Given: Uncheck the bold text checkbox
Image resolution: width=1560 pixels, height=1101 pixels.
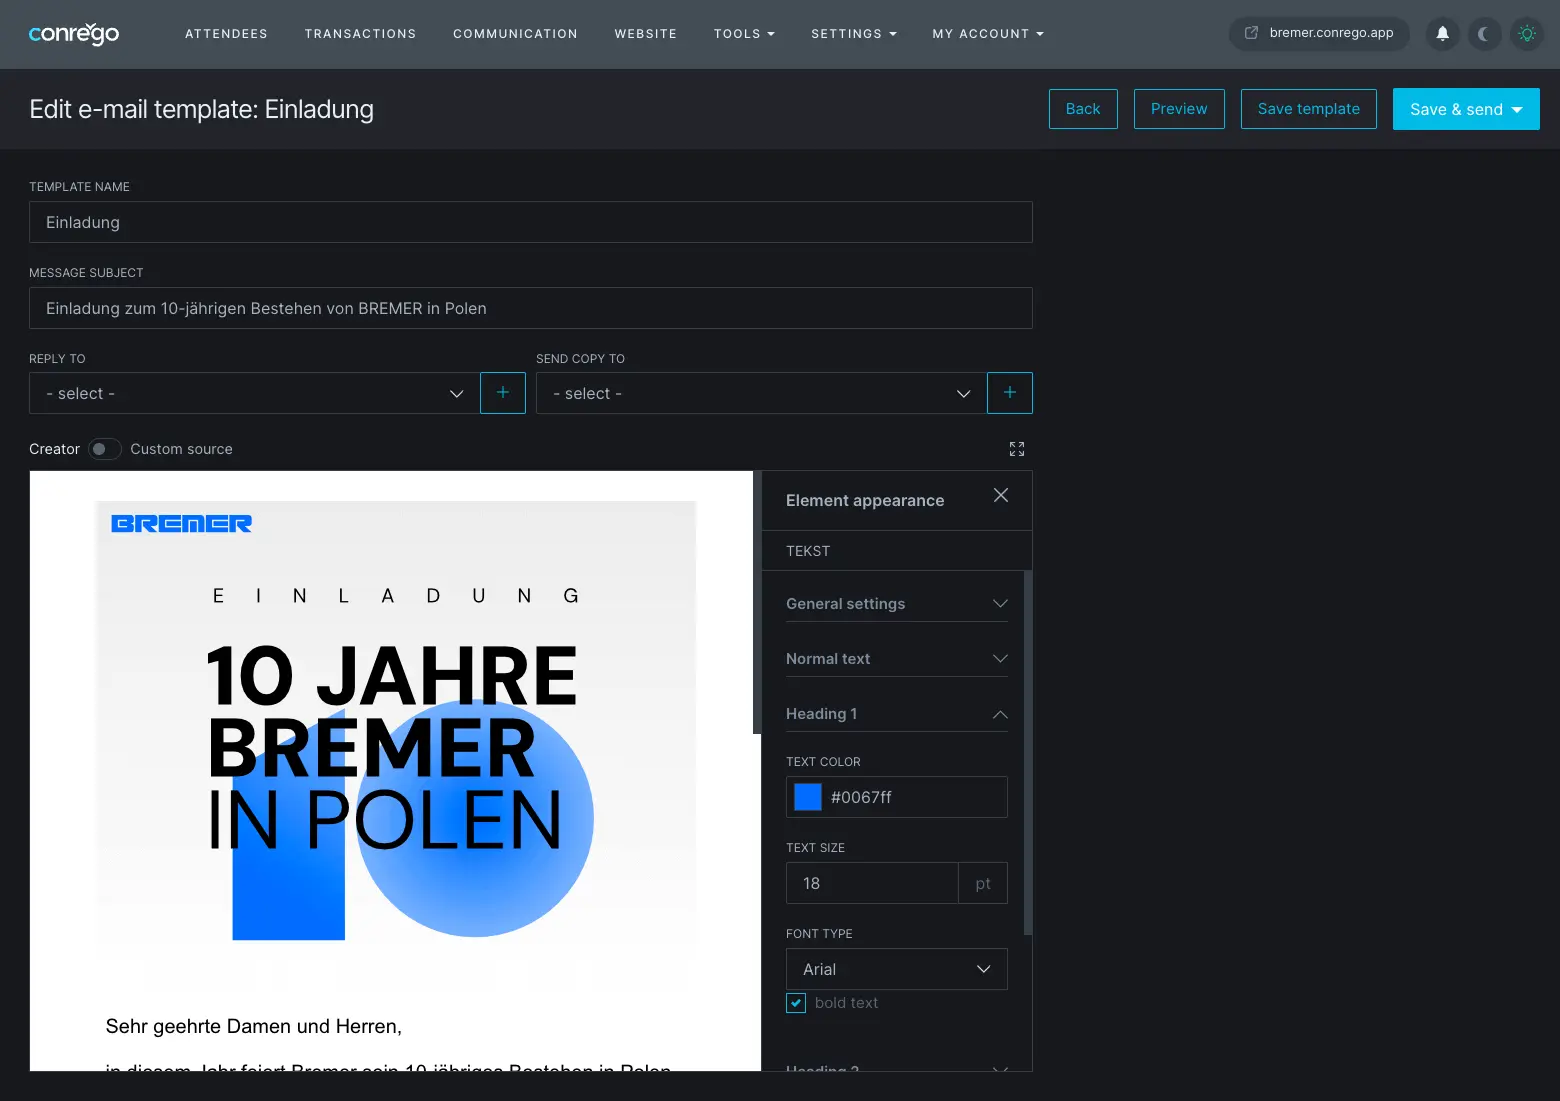Looking at the screenshot, I should (796, 1003).
